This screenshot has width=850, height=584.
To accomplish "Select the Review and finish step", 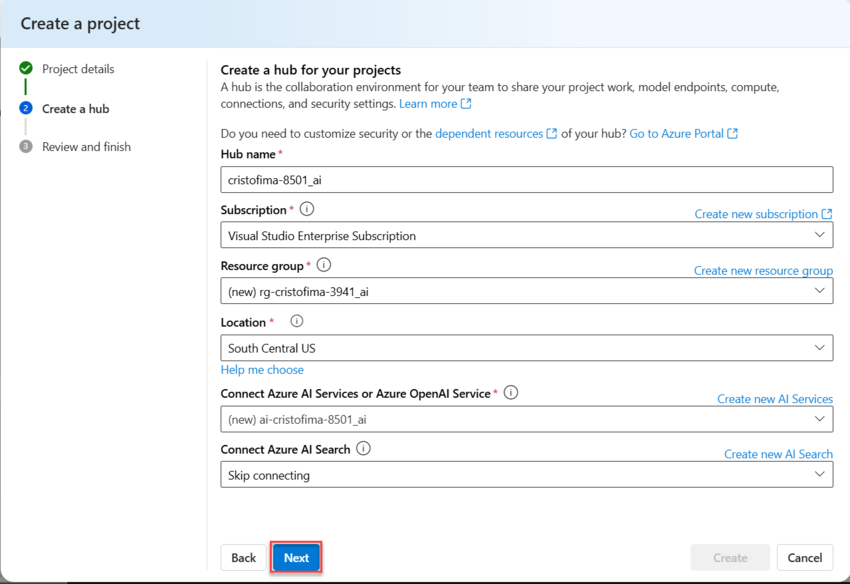I will [x=86, y=147].
